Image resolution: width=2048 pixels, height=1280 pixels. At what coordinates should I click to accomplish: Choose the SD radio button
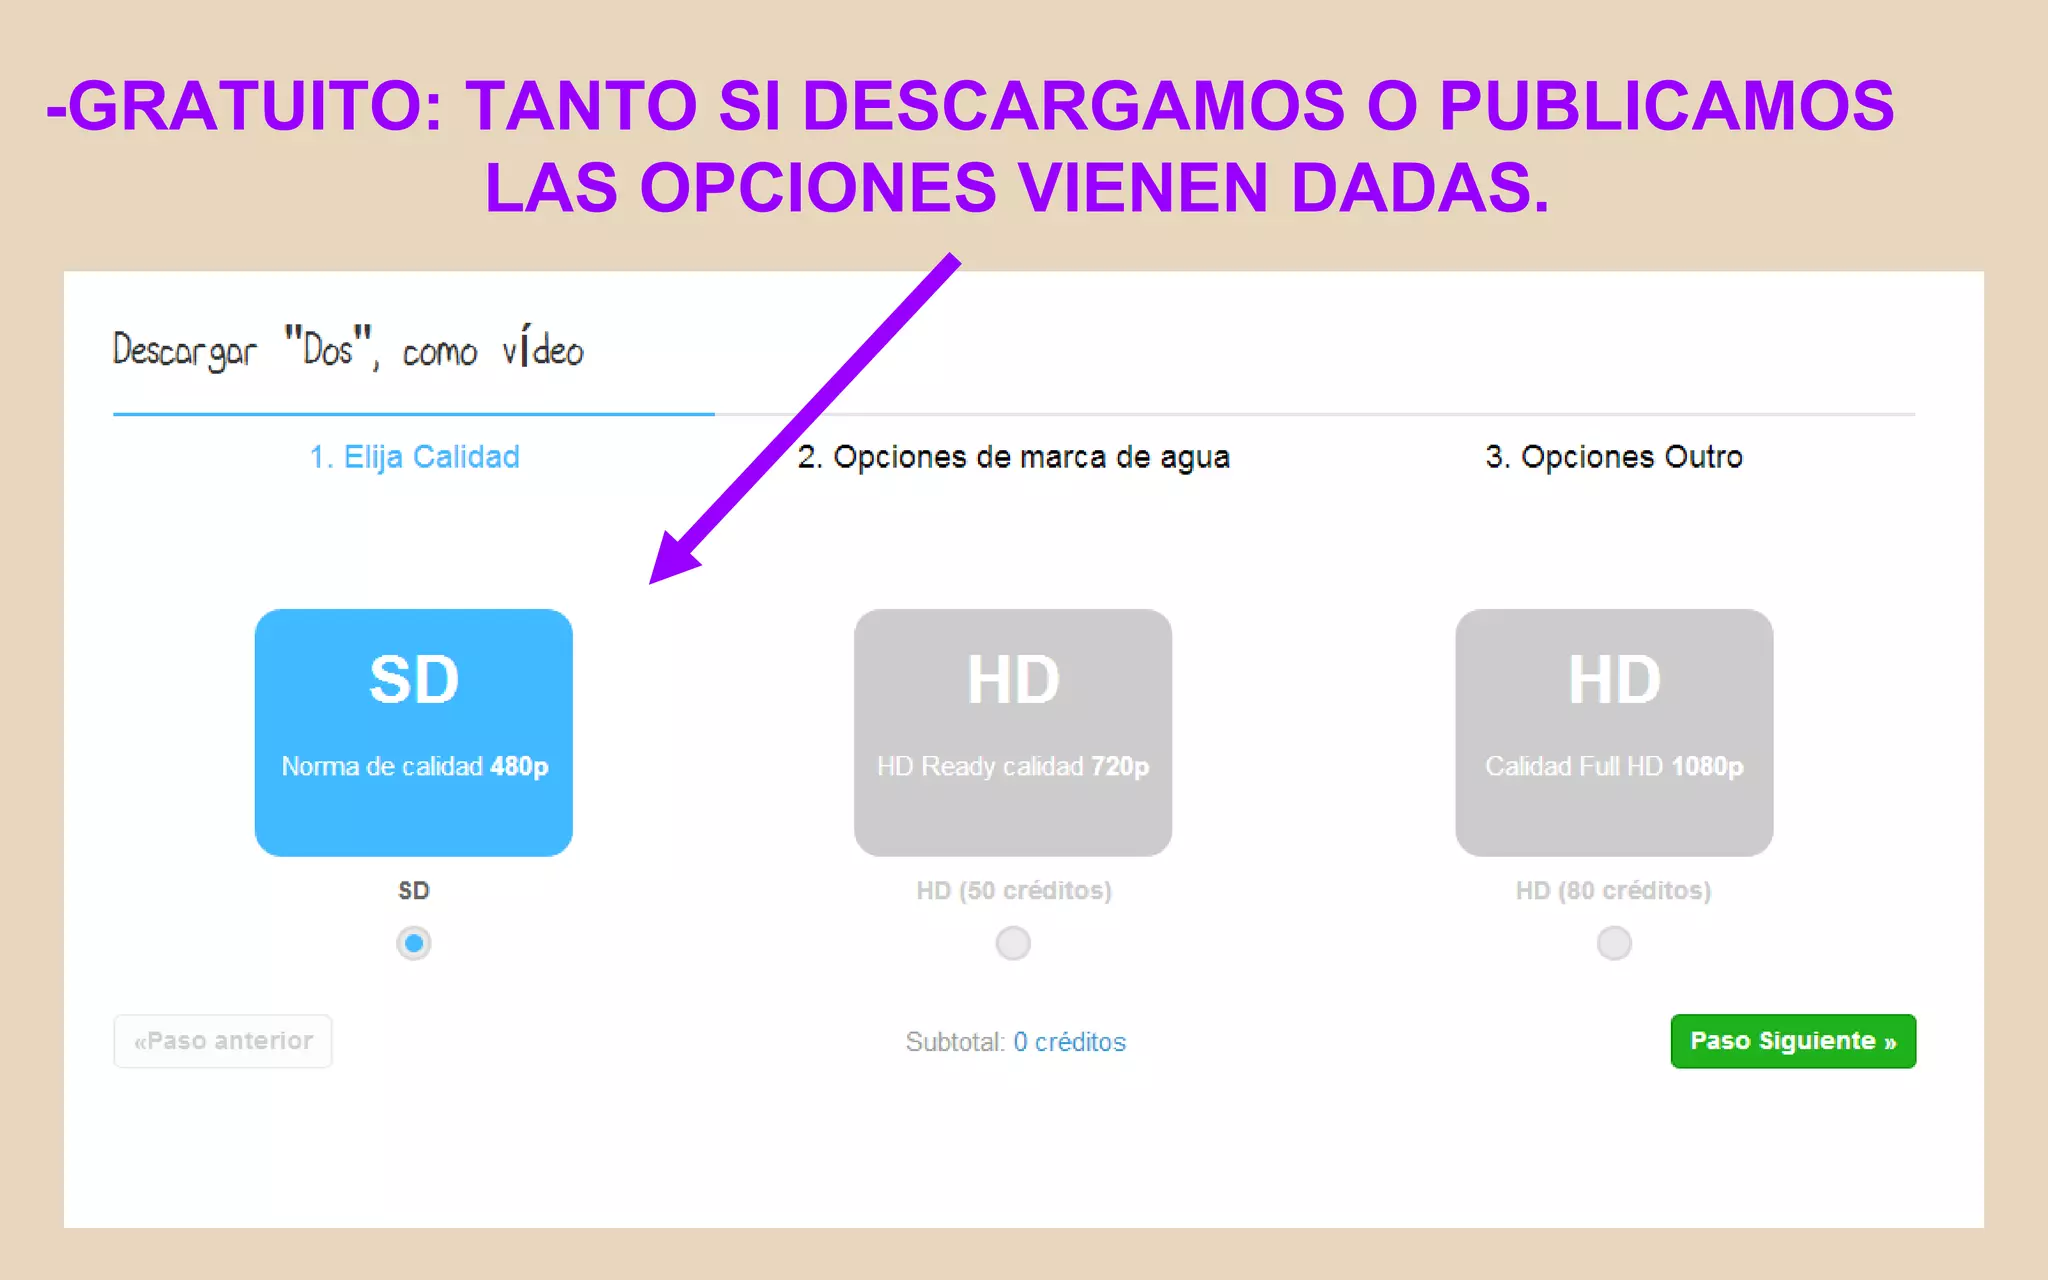pos(413,943)
